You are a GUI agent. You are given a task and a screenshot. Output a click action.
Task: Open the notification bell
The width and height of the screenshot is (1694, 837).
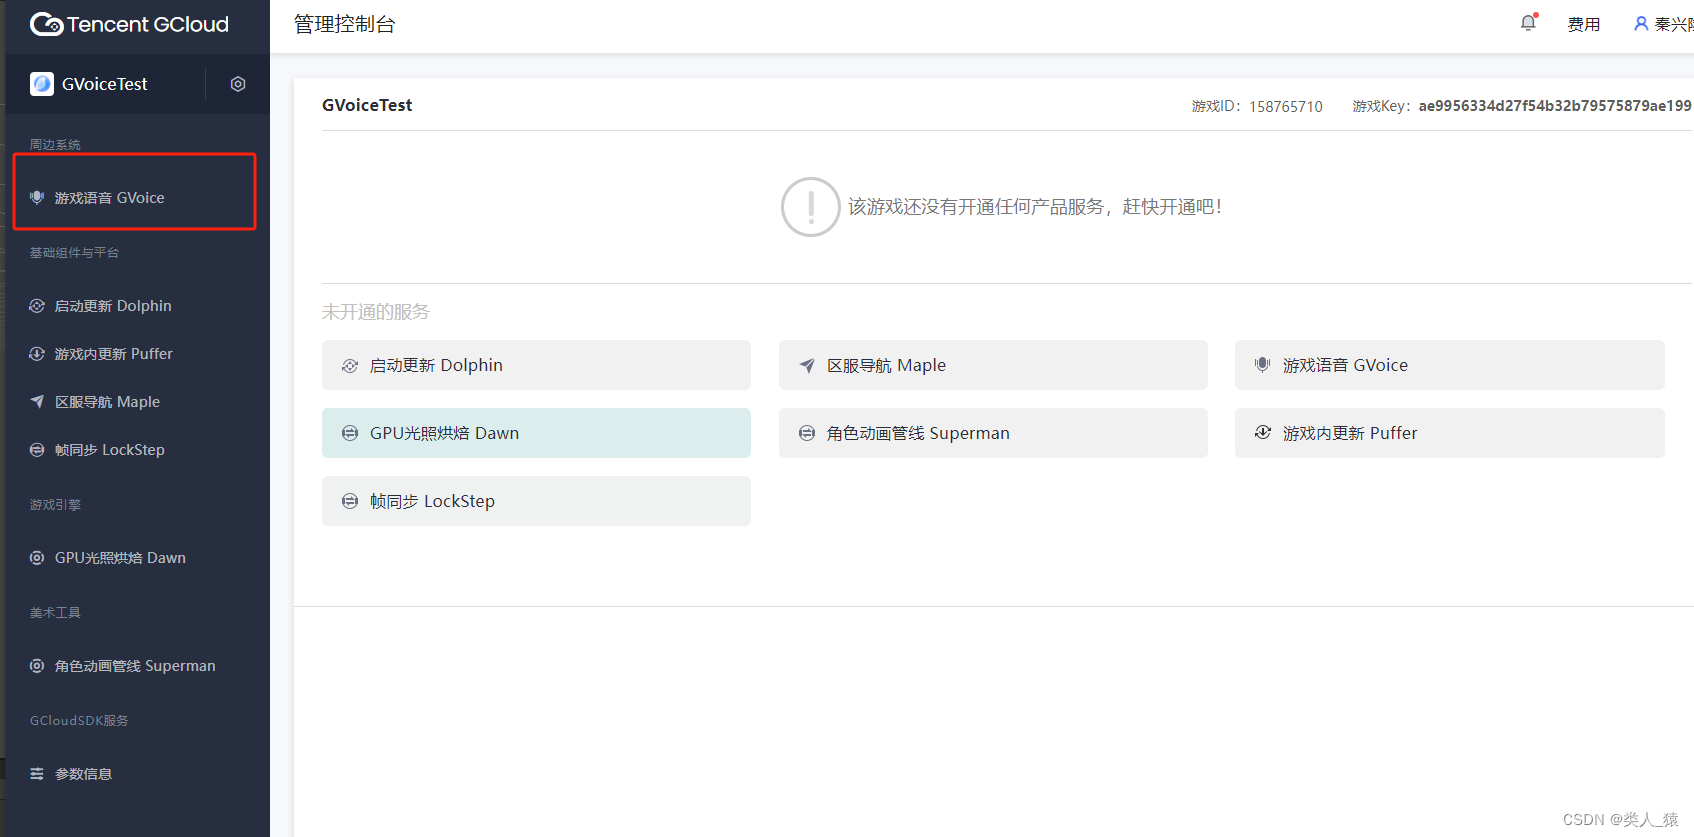[x=1528, y=23]
